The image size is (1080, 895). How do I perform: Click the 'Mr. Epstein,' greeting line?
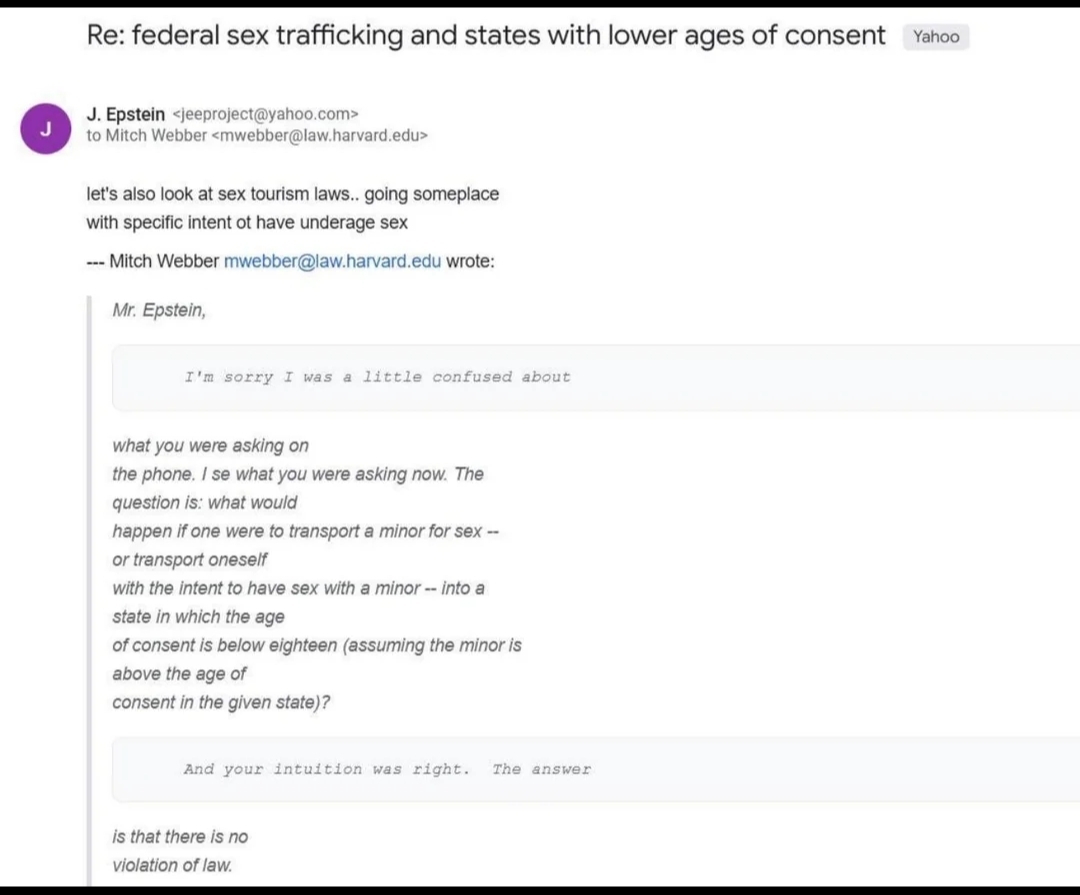tap(159, 310)
